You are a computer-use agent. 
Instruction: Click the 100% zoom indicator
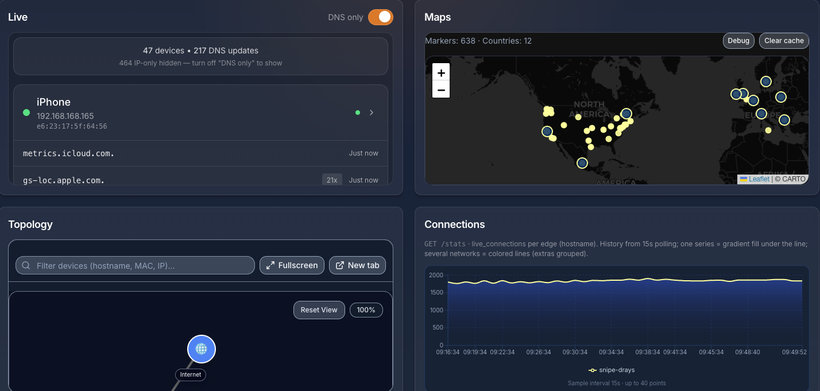point(366,310)
